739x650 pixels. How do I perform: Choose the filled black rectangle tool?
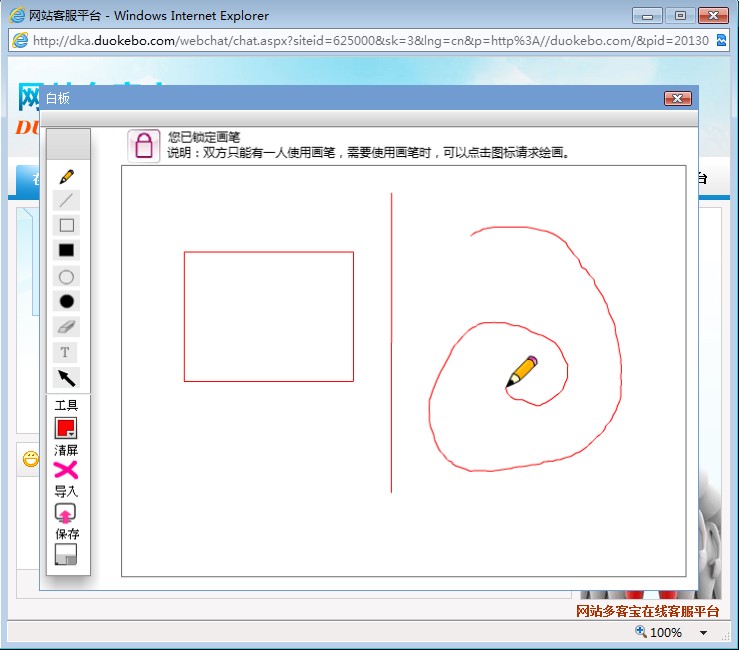tap(66, 251)
